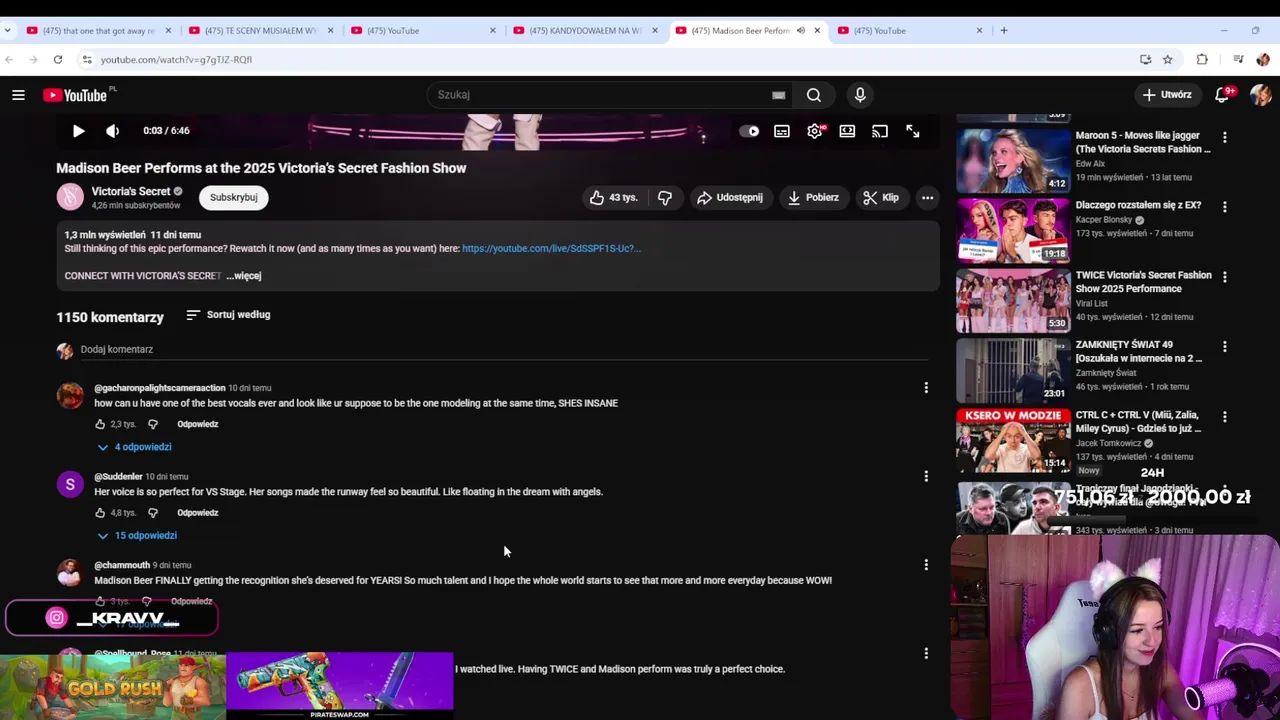Open the Victoria's Secret channel name
1280x720 pixels.
click(x=131, y=191)
